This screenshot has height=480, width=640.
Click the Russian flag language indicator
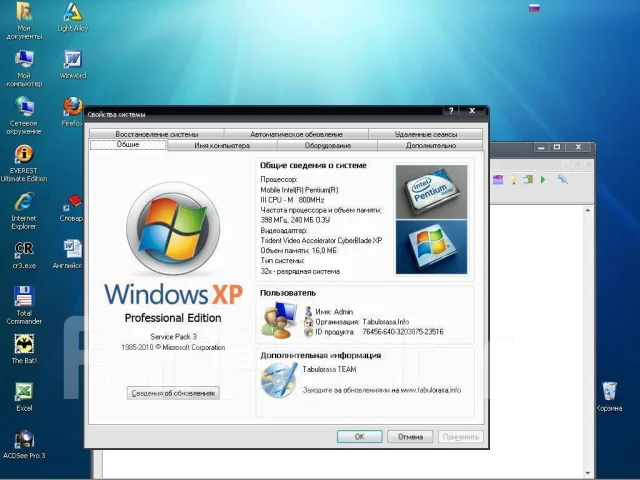(x=534, y=8)
